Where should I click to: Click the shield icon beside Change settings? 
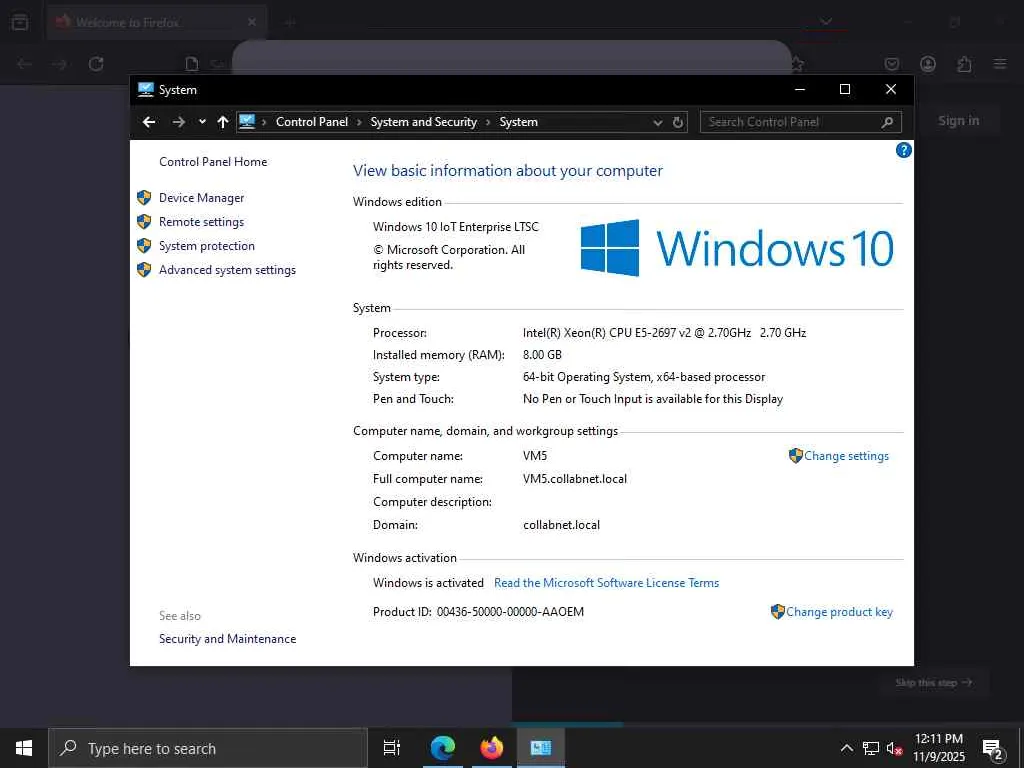pyautogui.click(x=795, y=456)
